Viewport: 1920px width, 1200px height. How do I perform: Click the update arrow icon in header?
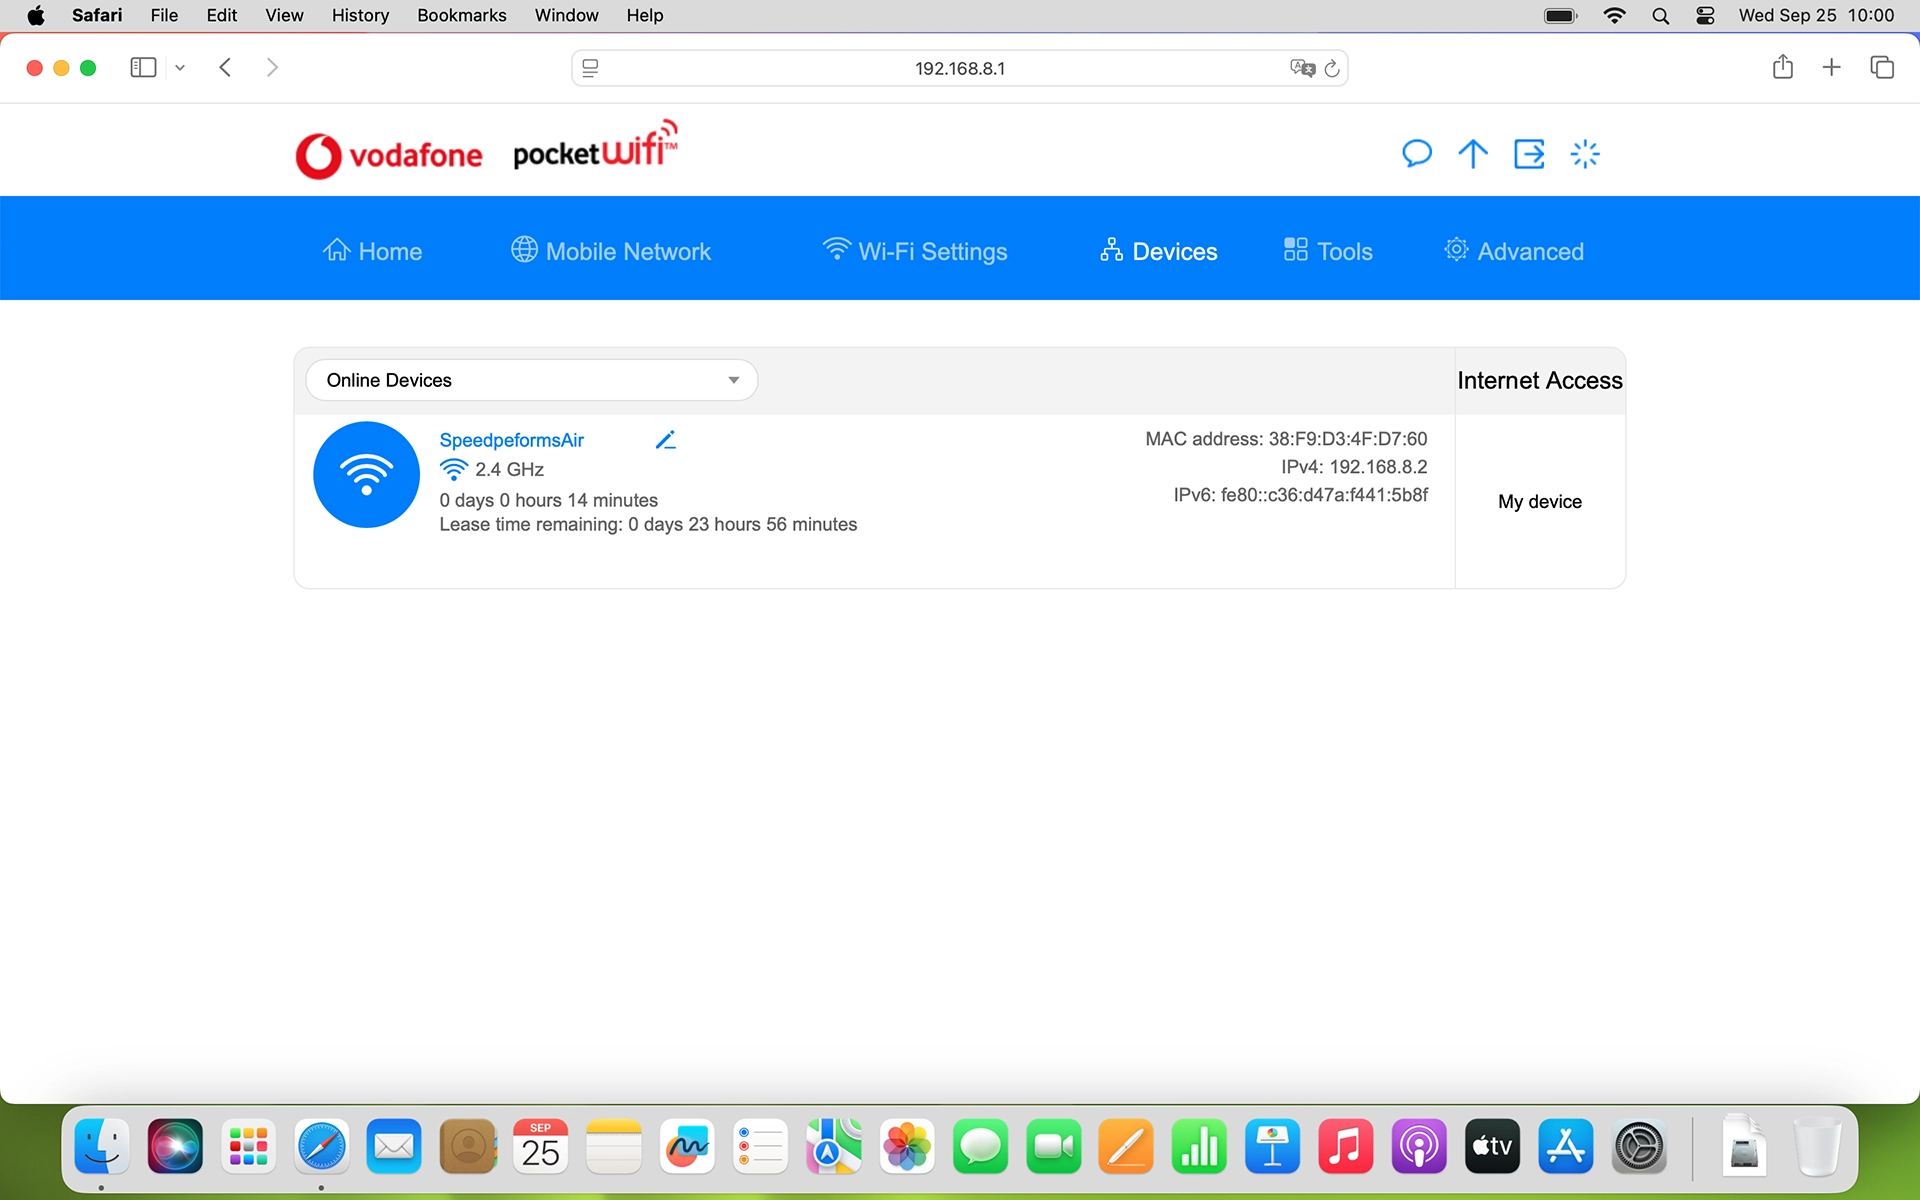click(x=1472, y=154)
